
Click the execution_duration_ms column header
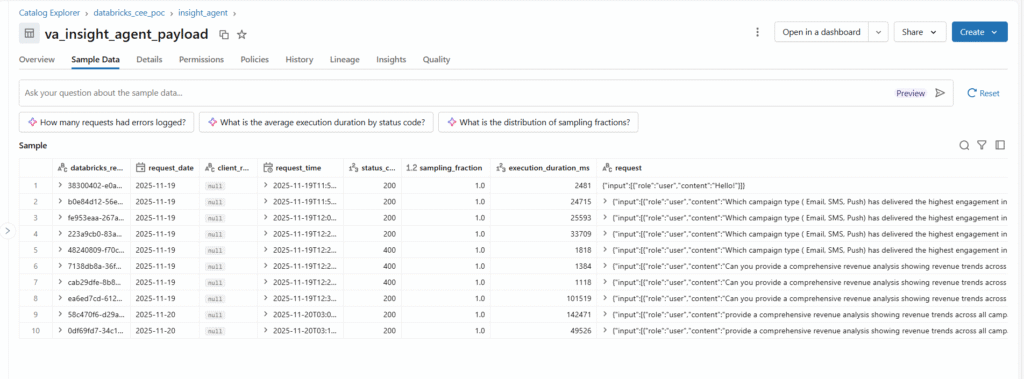[x=543, y=168]
